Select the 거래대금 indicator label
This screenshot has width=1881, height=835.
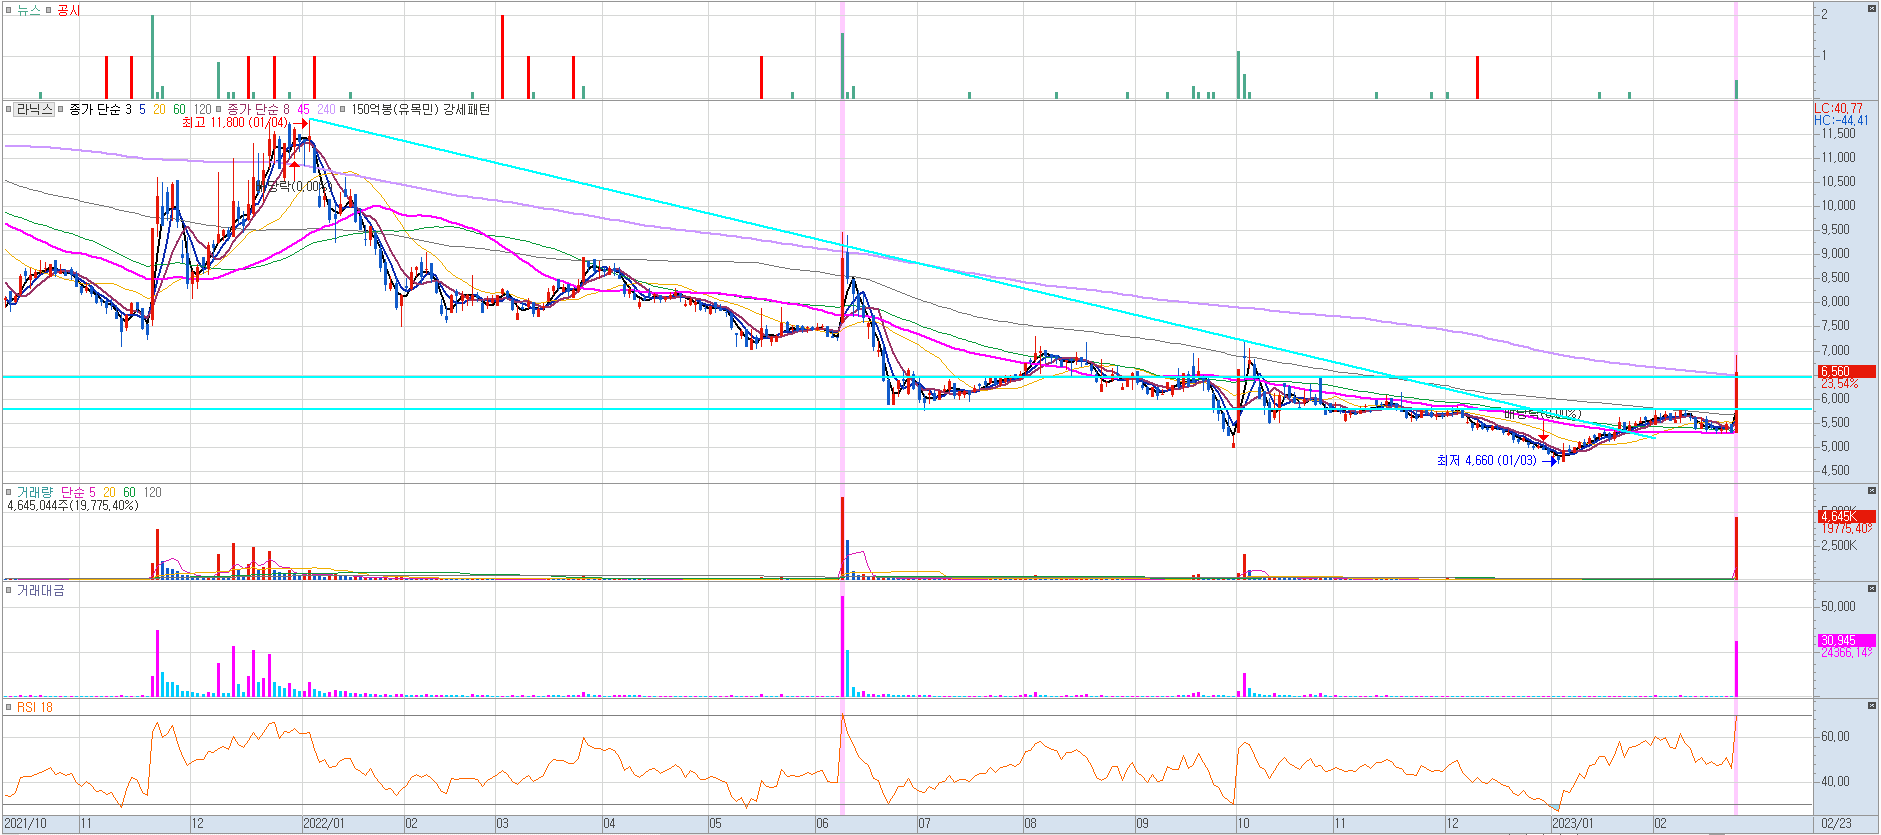point(40,590)
